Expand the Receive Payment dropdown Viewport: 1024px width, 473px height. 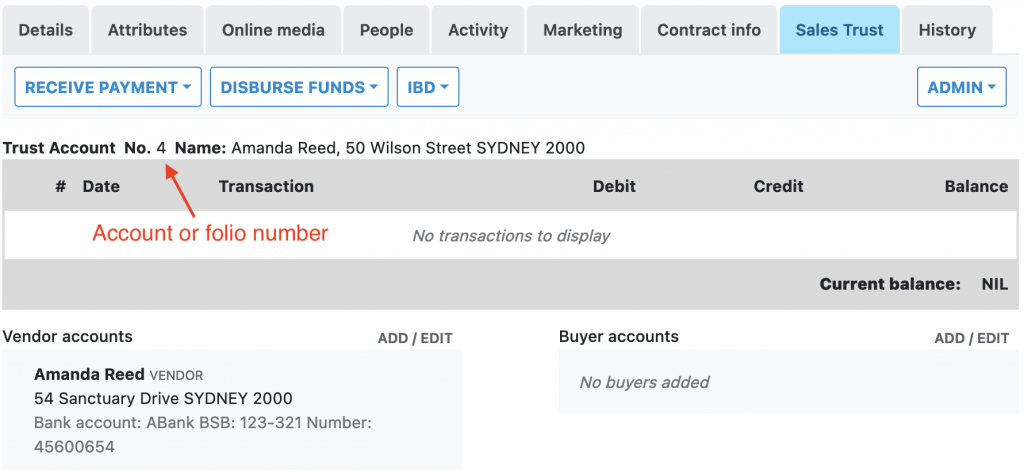coord(108,87)
